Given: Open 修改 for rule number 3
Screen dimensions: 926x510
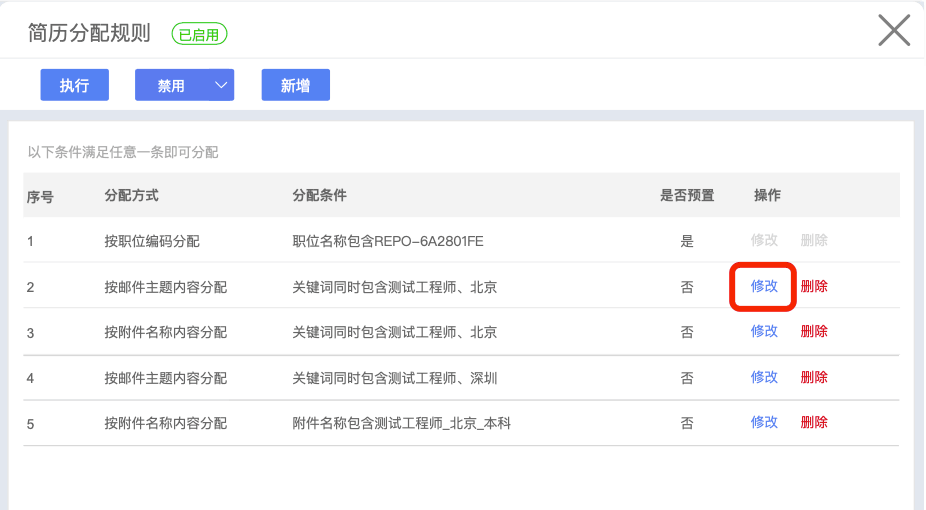Looking at the screenshot, I should pyautogui.click(x=764, y=331).
